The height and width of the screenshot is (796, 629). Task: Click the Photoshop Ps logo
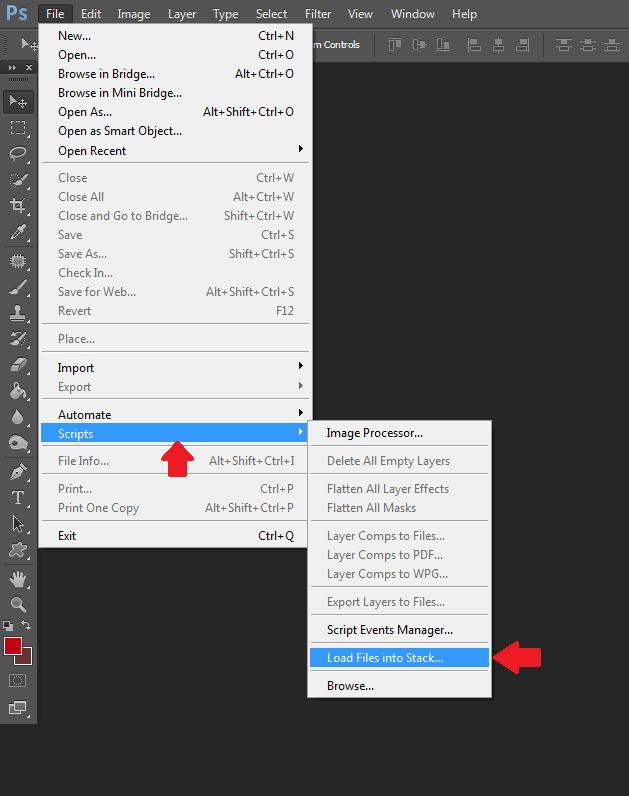click(17, 13)
